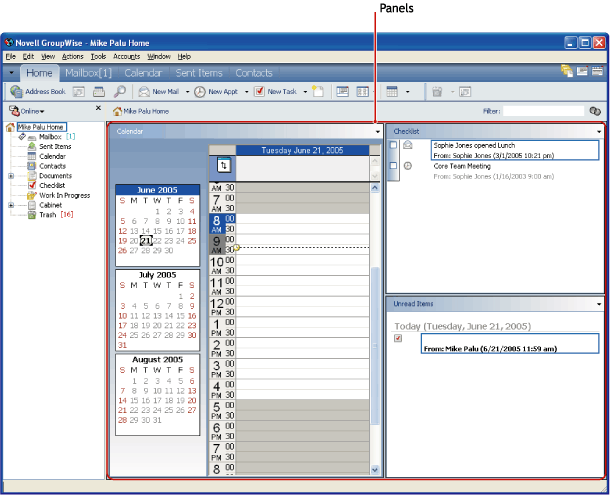Open the New Appt dropdown arrow

pos(246,92)
